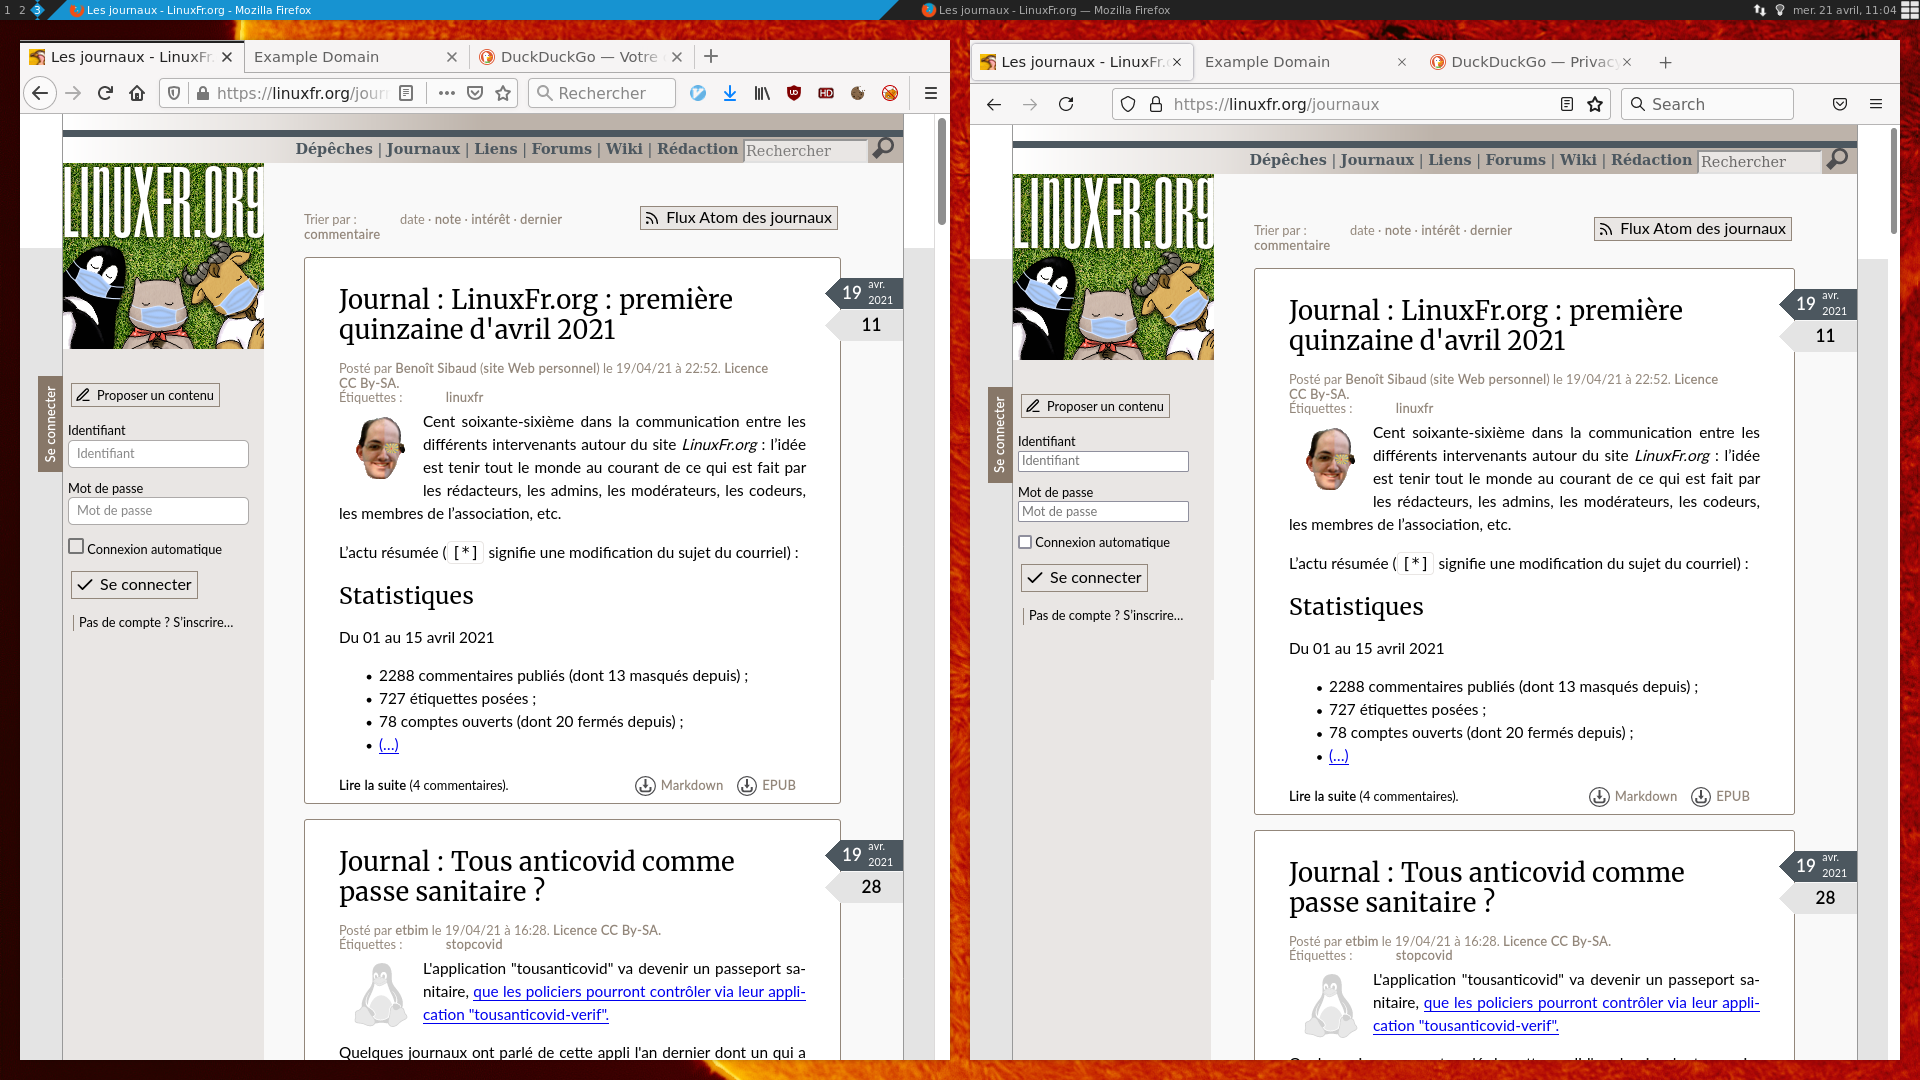Switch to Example Domain tab in left window
This screenshot has width=1920, height=1080.
(x=344, y=57)
